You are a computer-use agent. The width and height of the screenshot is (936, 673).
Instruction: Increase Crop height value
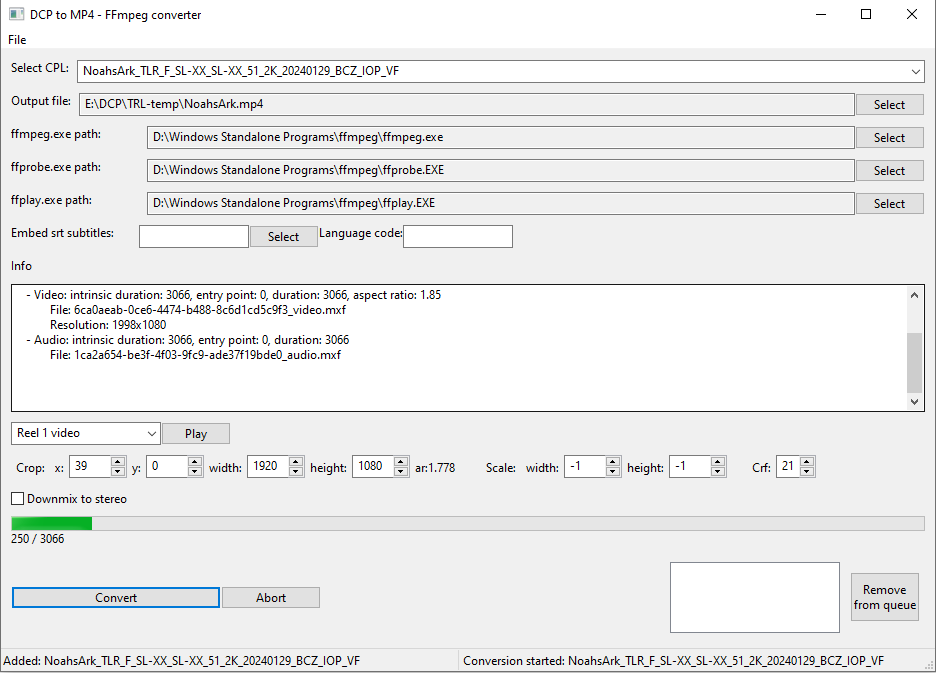click(x=401, y=462)
